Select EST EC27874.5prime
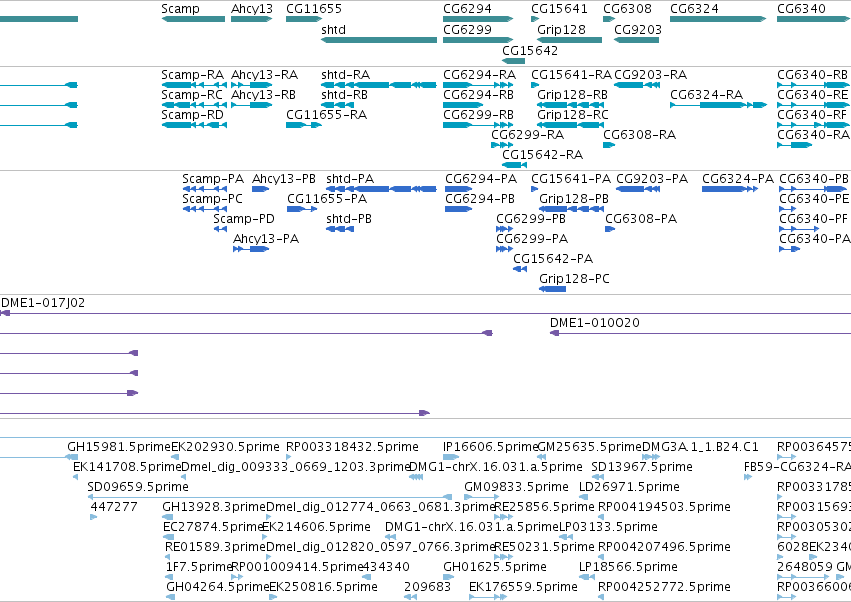 (213, 527)
